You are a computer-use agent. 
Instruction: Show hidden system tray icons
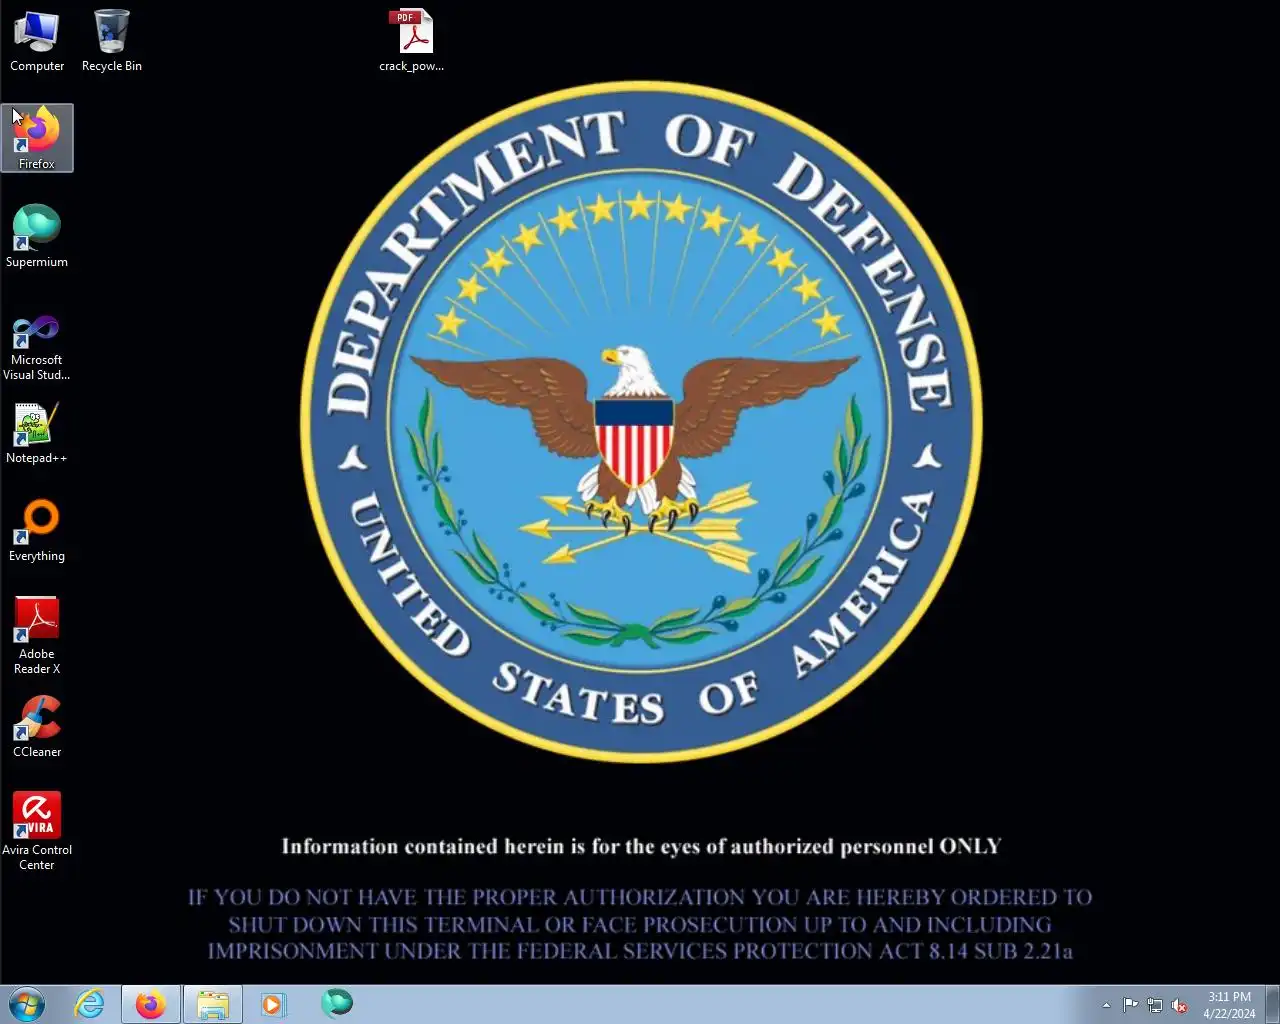click(x=1106, y=1005)
